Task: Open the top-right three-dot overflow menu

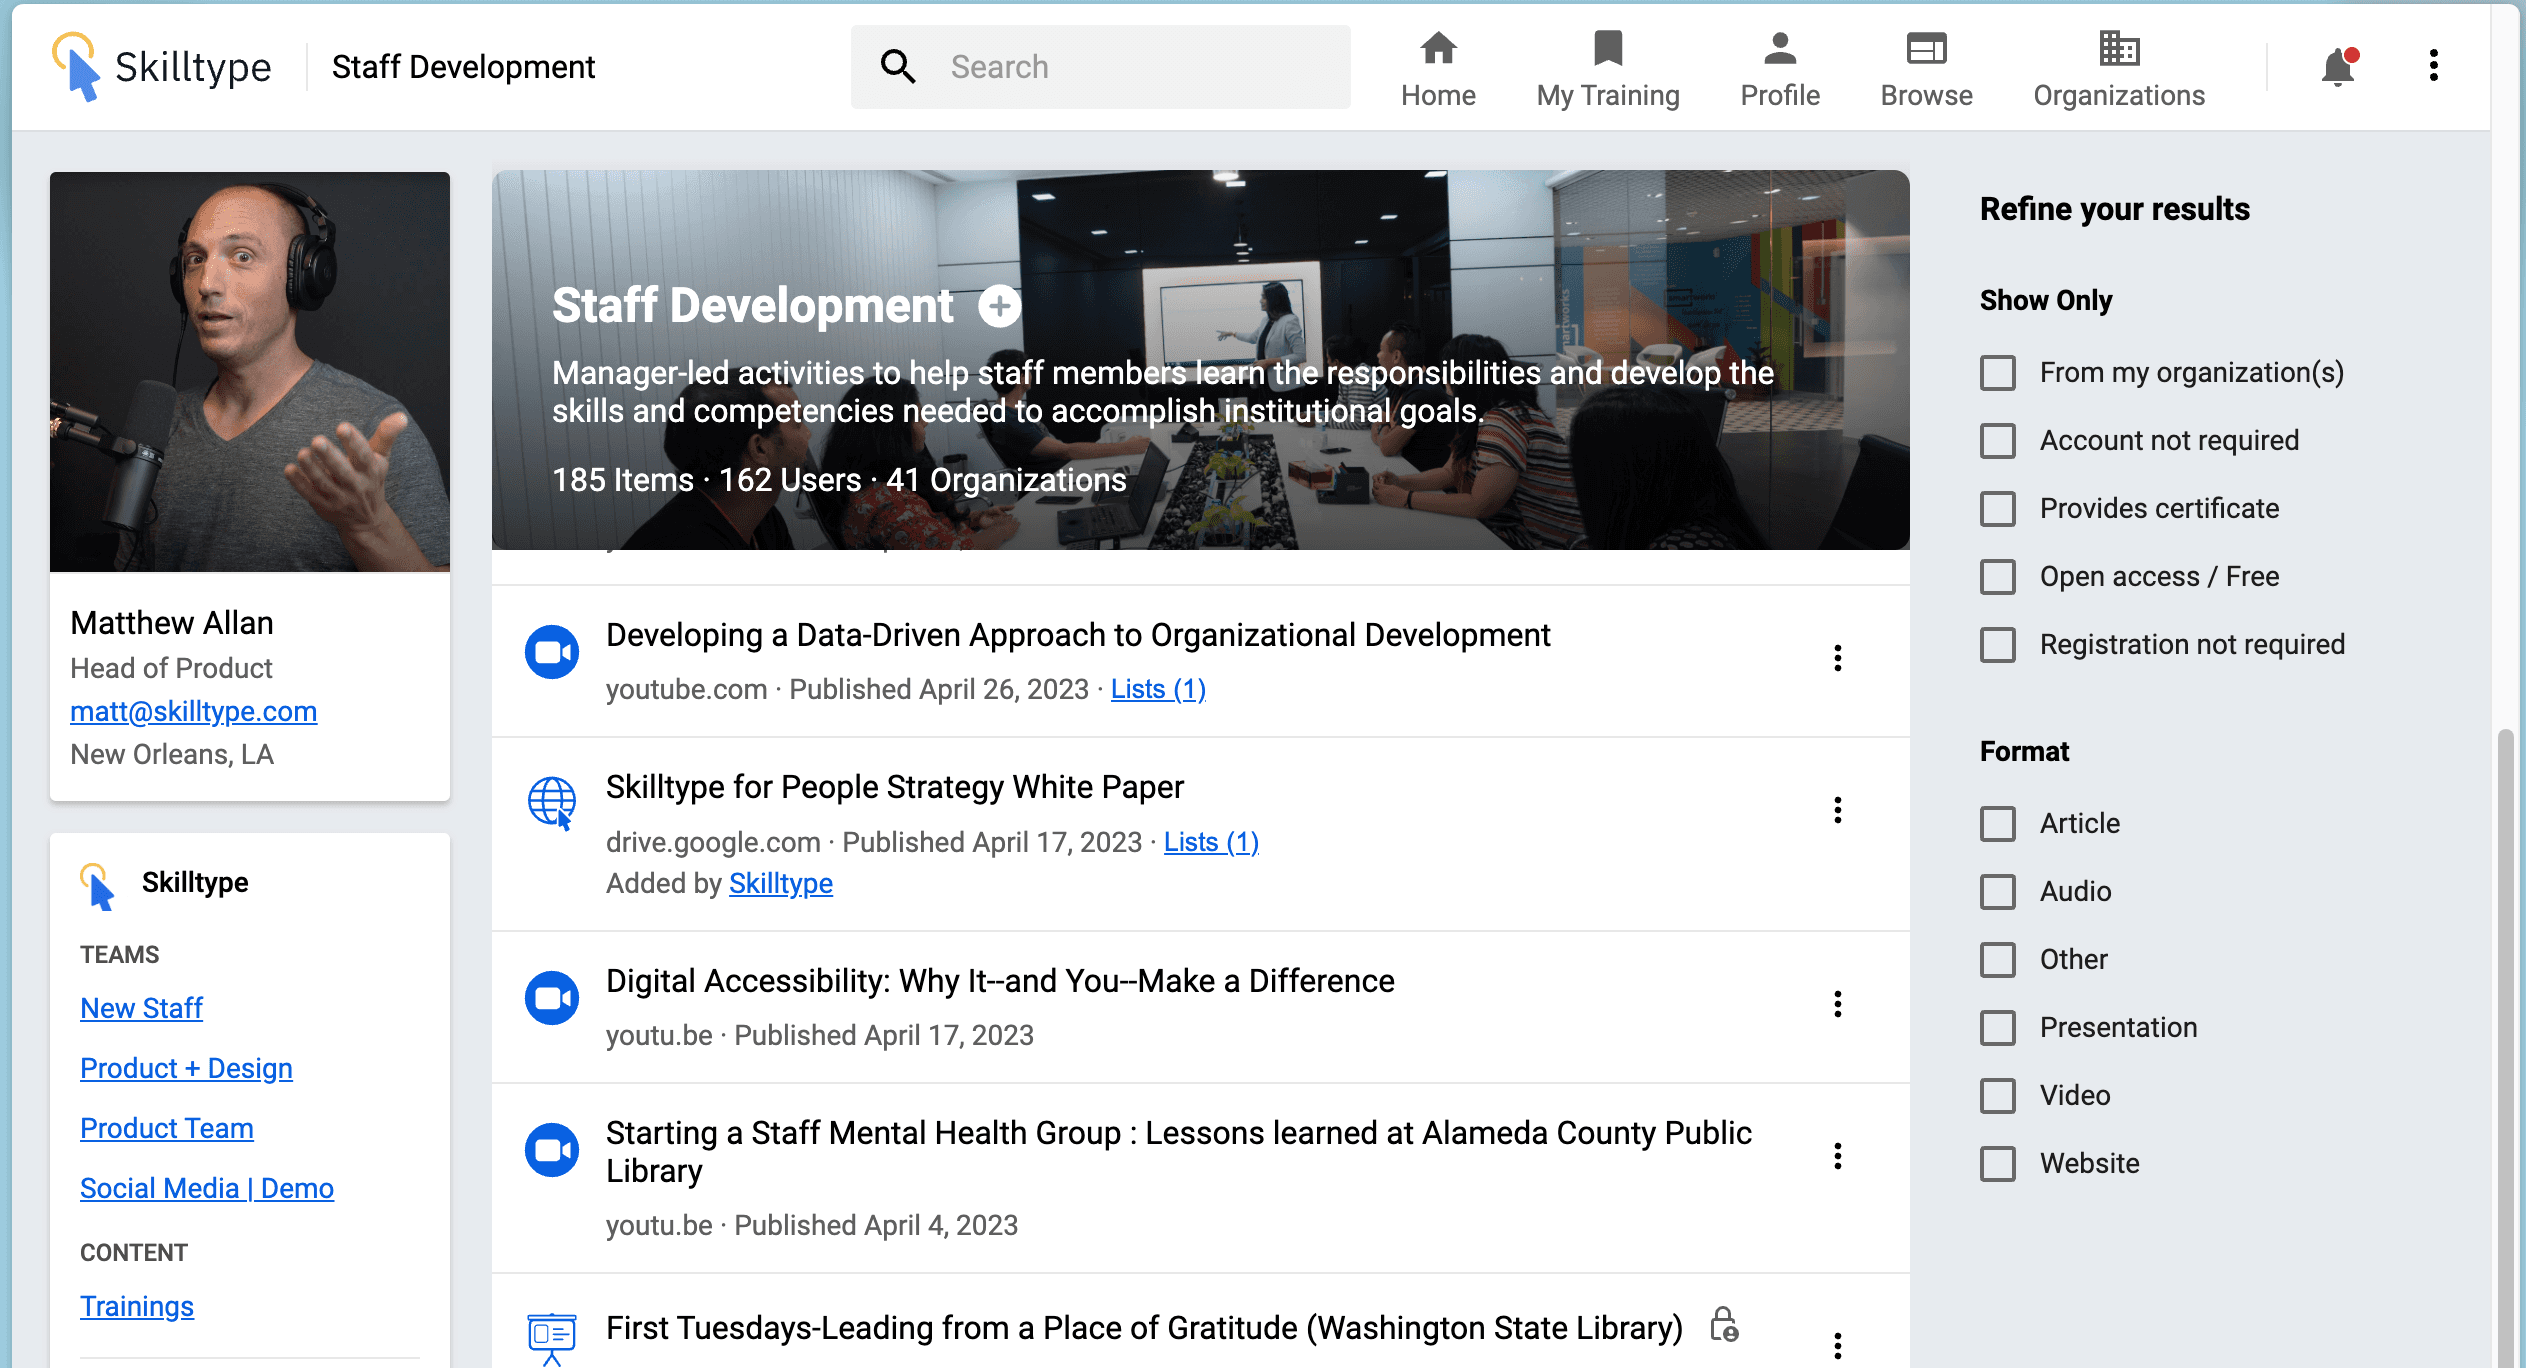Action: pos(2433,66)
